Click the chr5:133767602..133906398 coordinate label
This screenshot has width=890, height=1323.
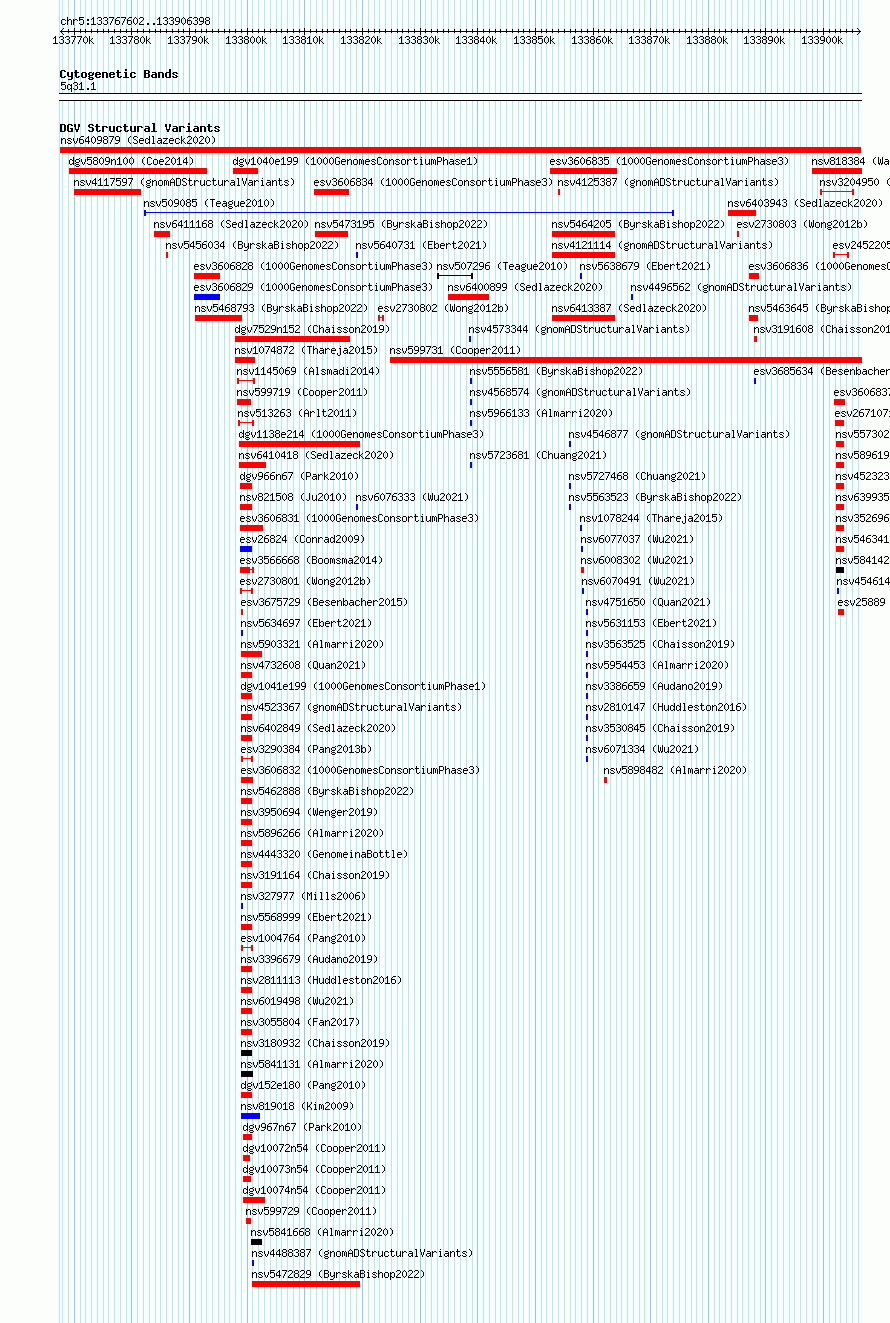click(x=135, y=21)
